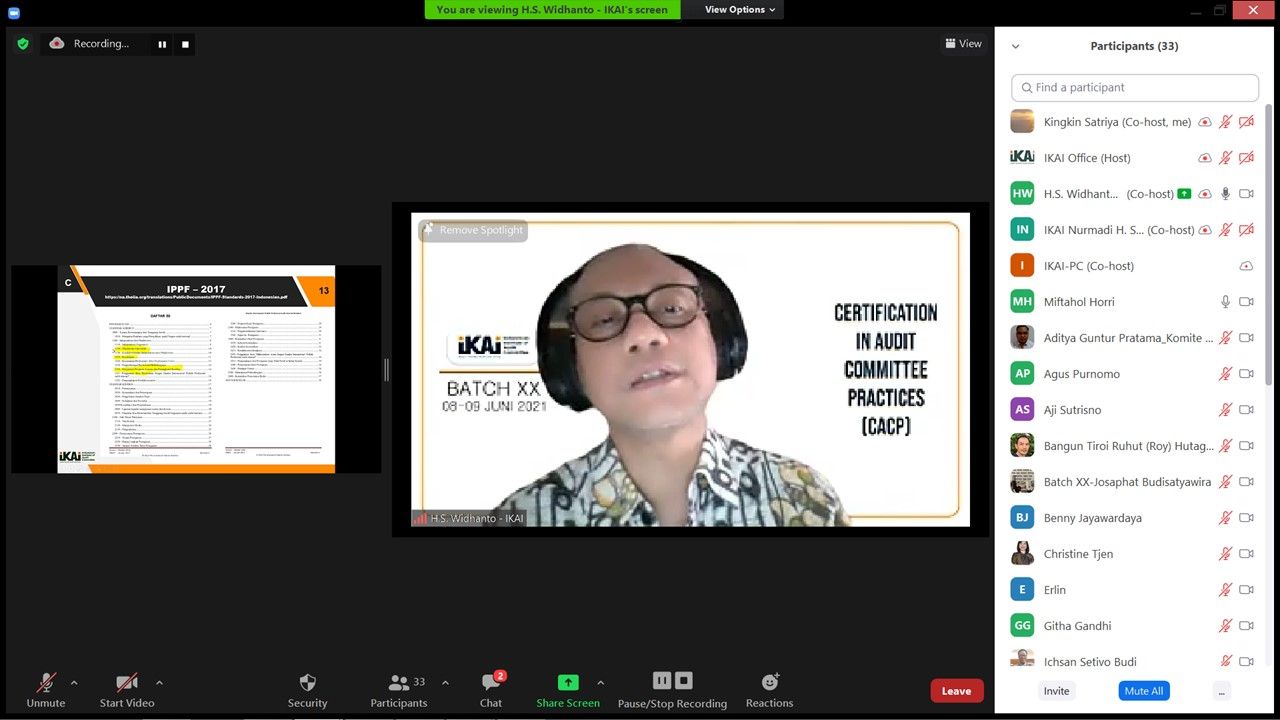Select the shared IPPF-2017 slide thumbnail
Viewport: 1280px width, 720px height.
pyautogui.click(x=196, y=369)
